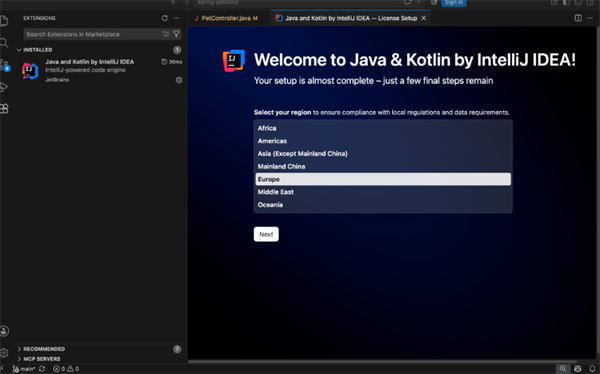Image resolution: width=600 pixels, height=374 pixels.
Task: Open the extensions filter funnel
Action: point(176,34)
